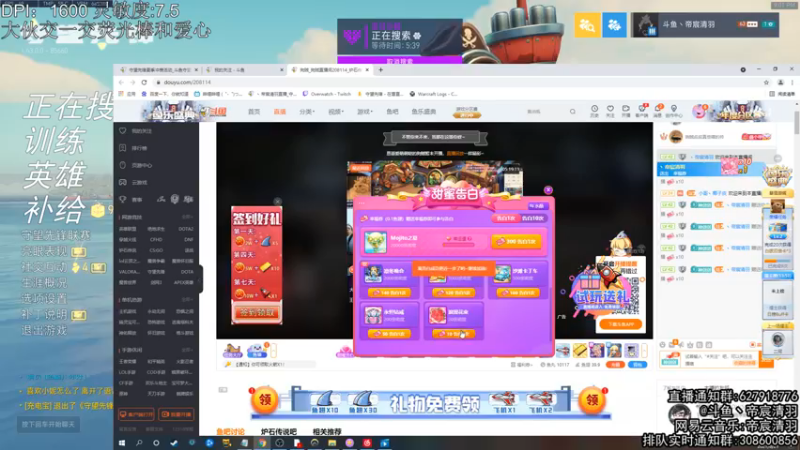800x450 pixels.
Task: Open the 鱼吧 nav item
Action: tap(392, 112)
